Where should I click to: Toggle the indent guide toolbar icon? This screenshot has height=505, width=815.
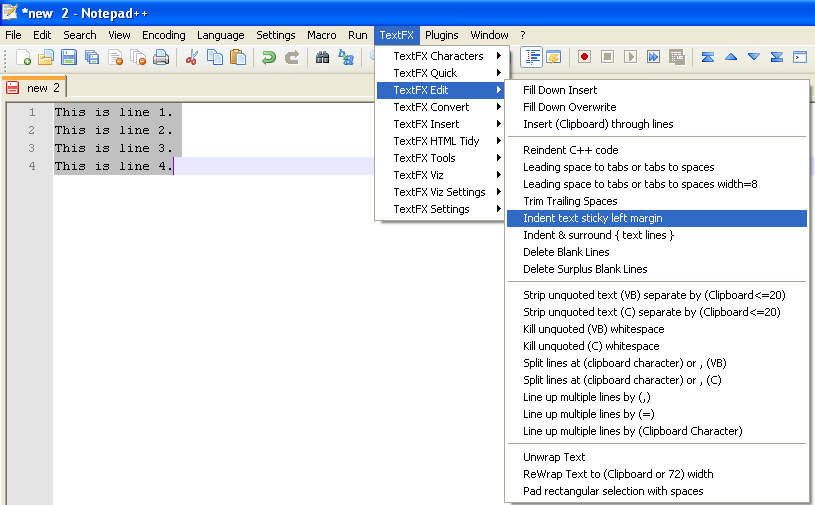532,57
